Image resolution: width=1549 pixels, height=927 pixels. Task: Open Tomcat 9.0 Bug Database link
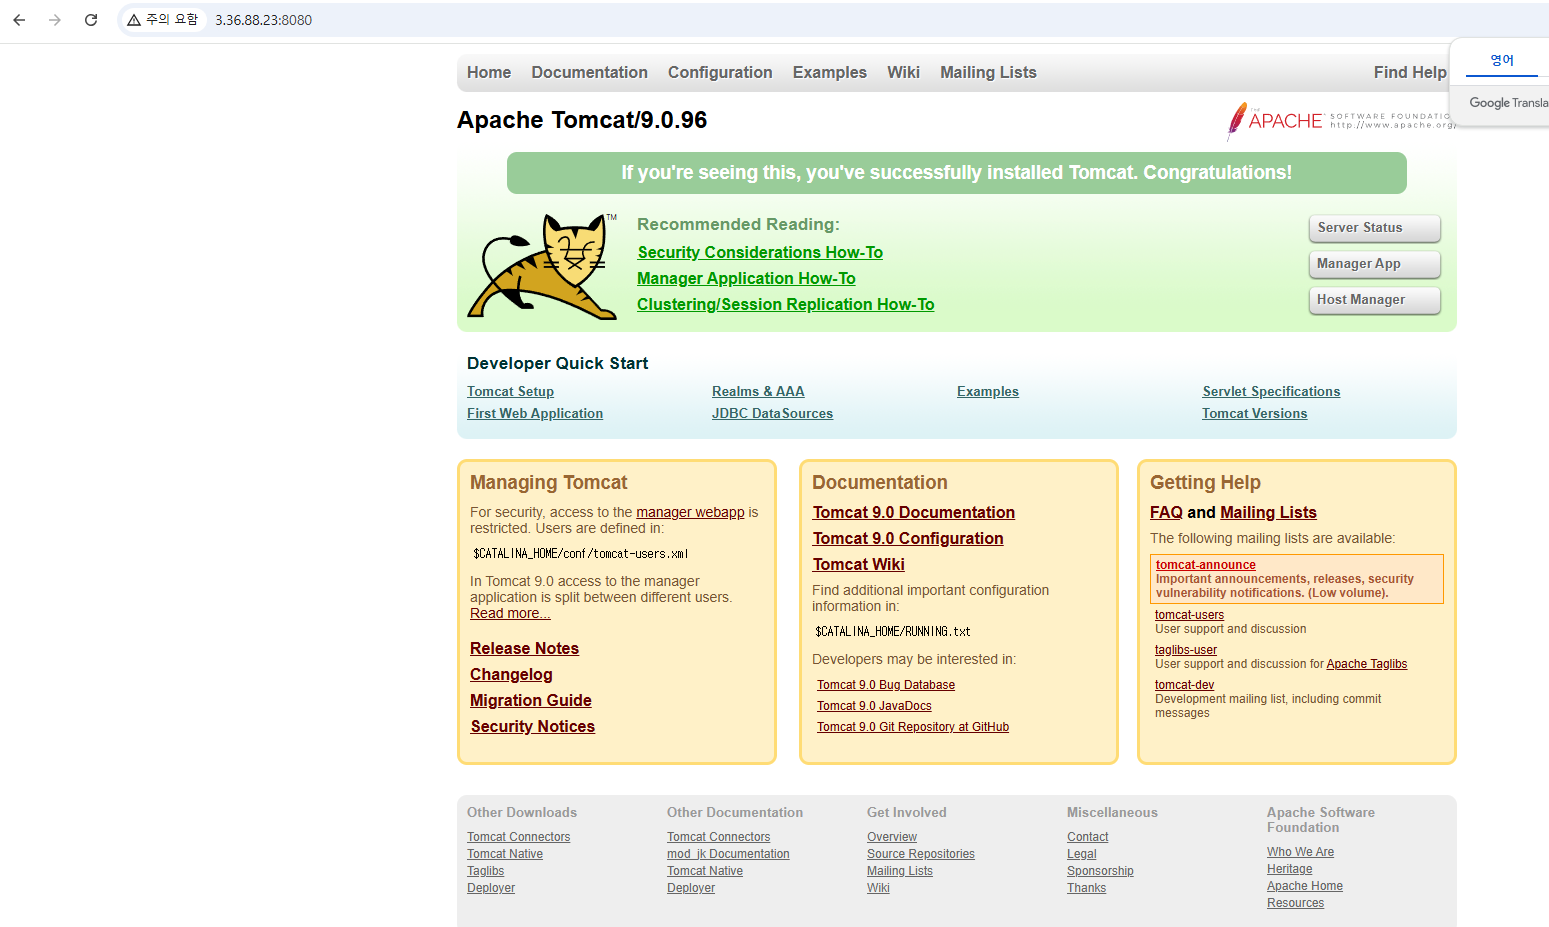886,685
